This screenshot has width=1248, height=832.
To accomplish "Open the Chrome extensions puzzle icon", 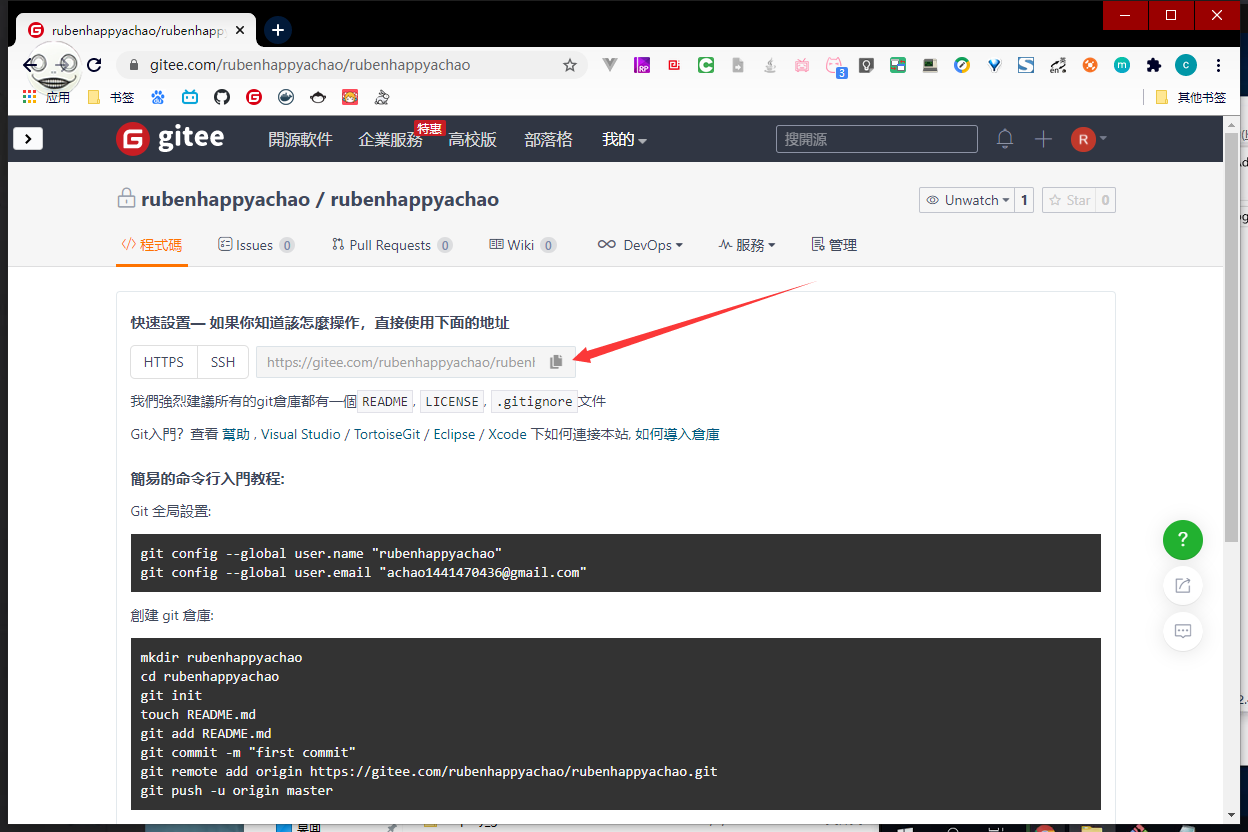I will pos(1153,65).
